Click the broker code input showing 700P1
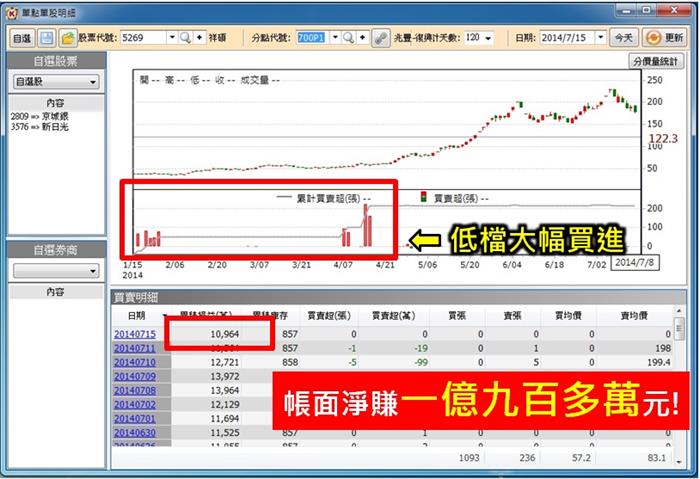 (x=313, y=38)
